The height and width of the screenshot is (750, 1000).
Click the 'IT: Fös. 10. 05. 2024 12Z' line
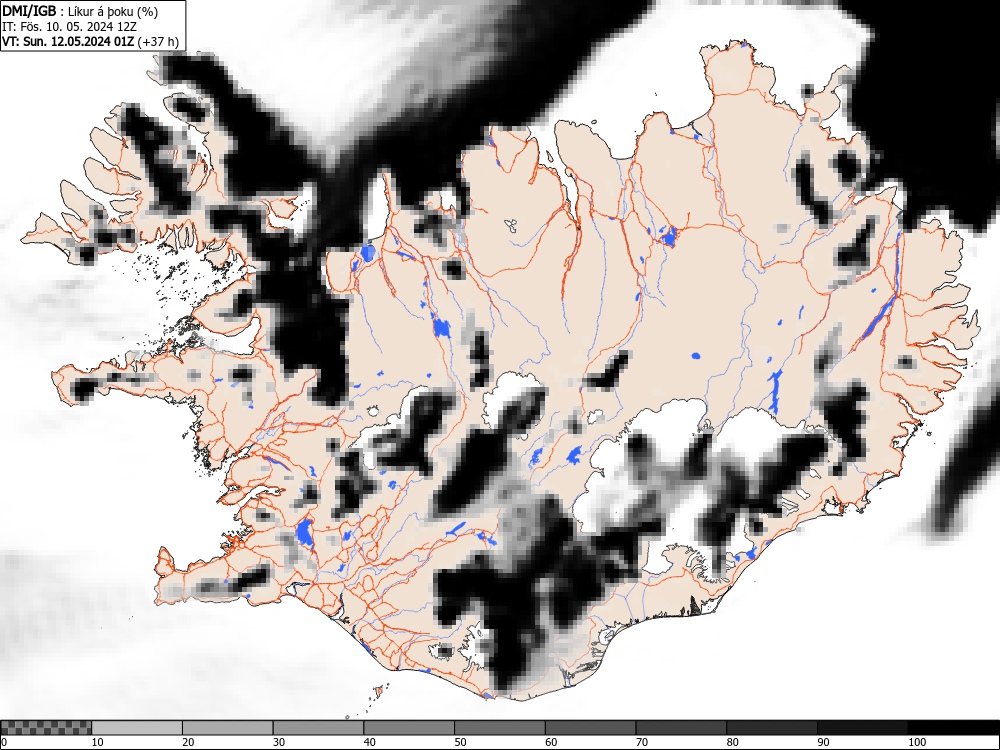point(69,27)
